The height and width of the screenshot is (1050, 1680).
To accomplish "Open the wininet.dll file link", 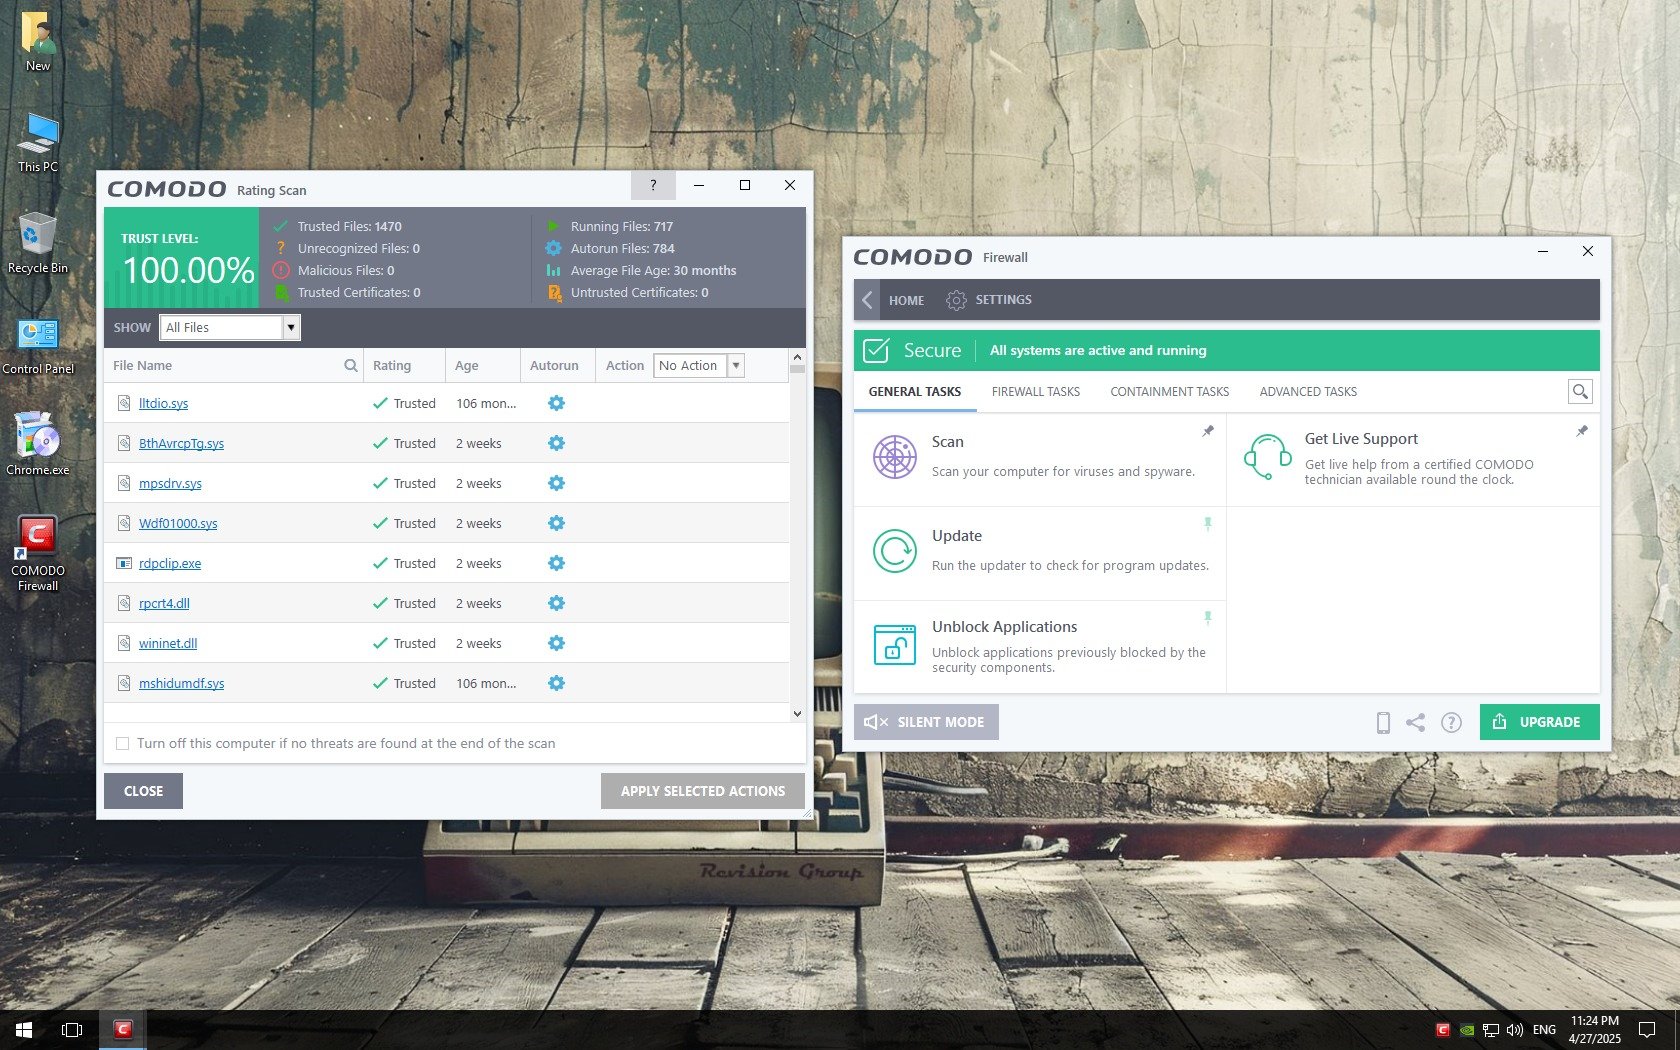I will point(168,643).
